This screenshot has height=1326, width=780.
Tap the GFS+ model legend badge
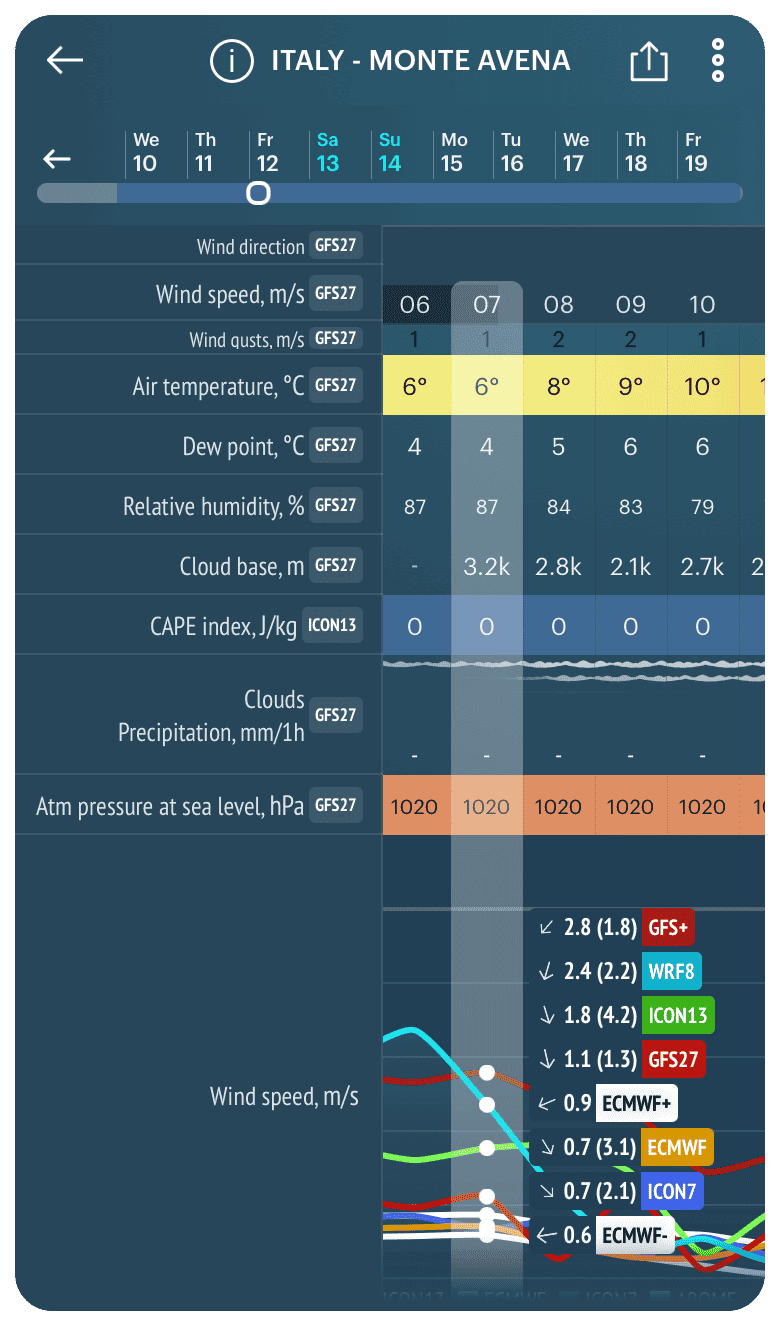pos(668,927)
